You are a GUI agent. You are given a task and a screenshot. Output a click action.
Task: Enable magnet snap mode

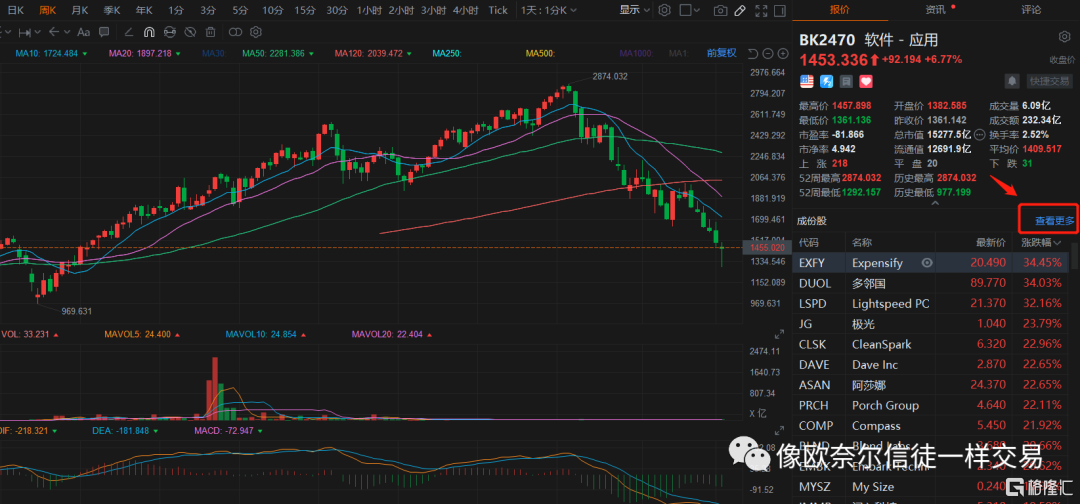tap(148, 32)
